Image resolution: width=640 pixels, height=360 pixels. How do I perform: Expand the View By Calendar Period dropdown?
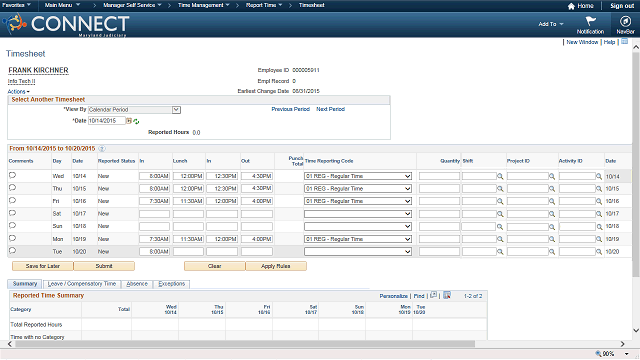tap(176, 110)
